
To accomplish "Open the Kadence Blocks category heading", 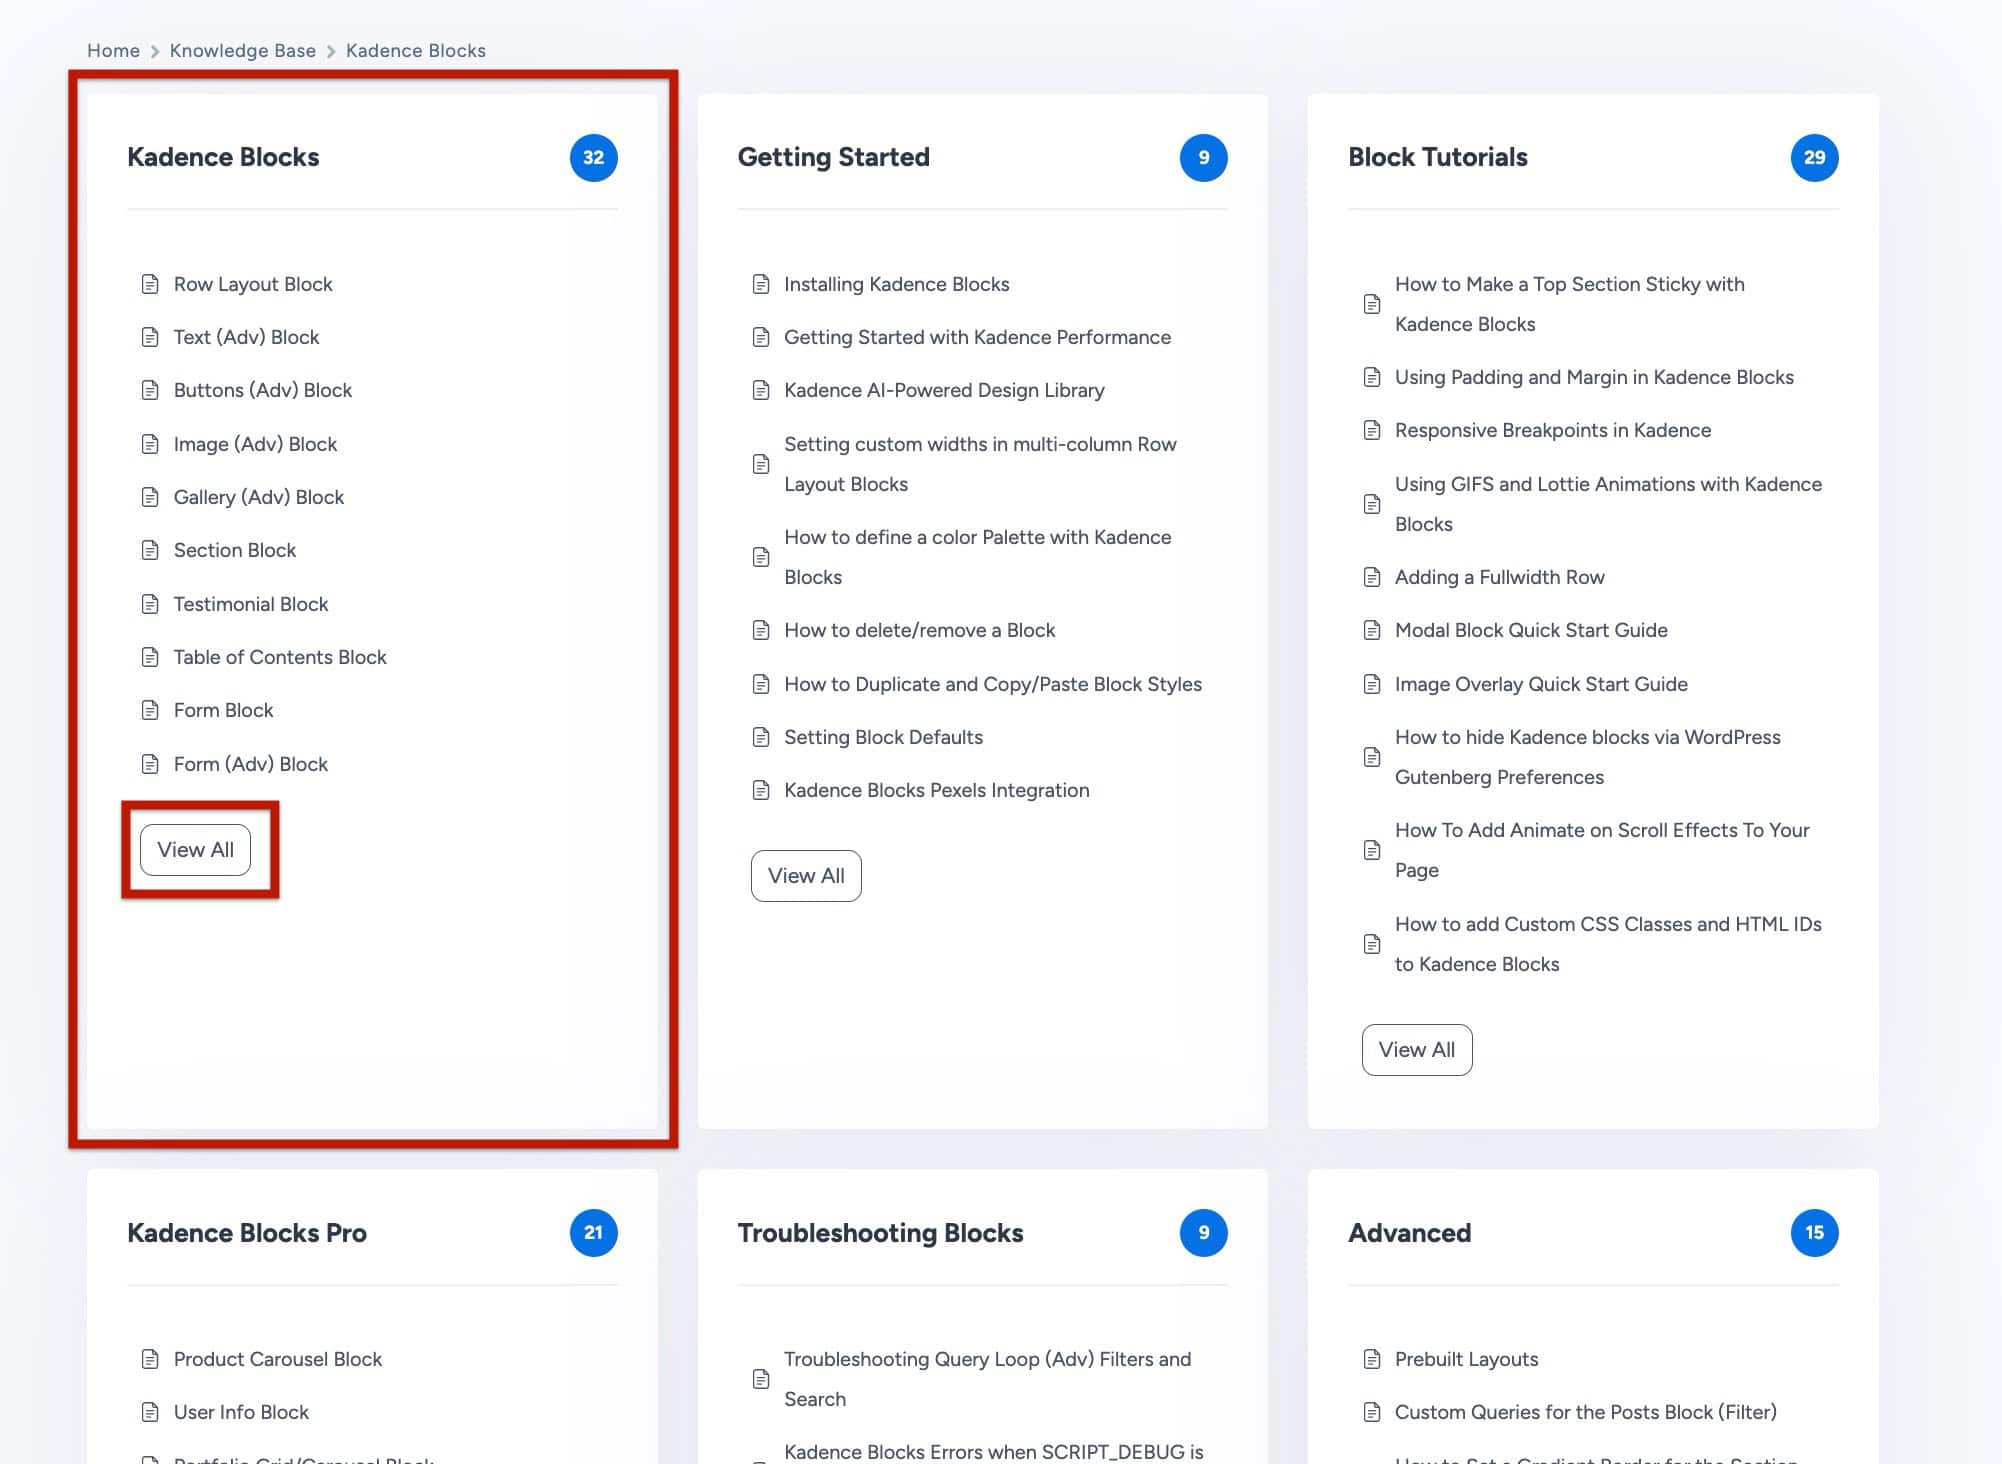I will coord(223,157).
